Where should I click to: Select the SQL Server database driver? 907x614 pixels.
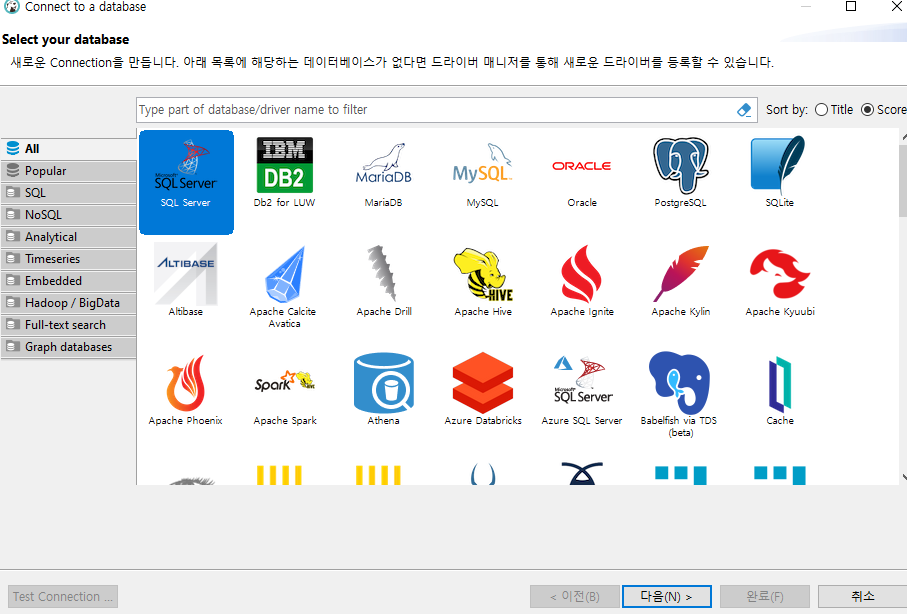point(186,182)
